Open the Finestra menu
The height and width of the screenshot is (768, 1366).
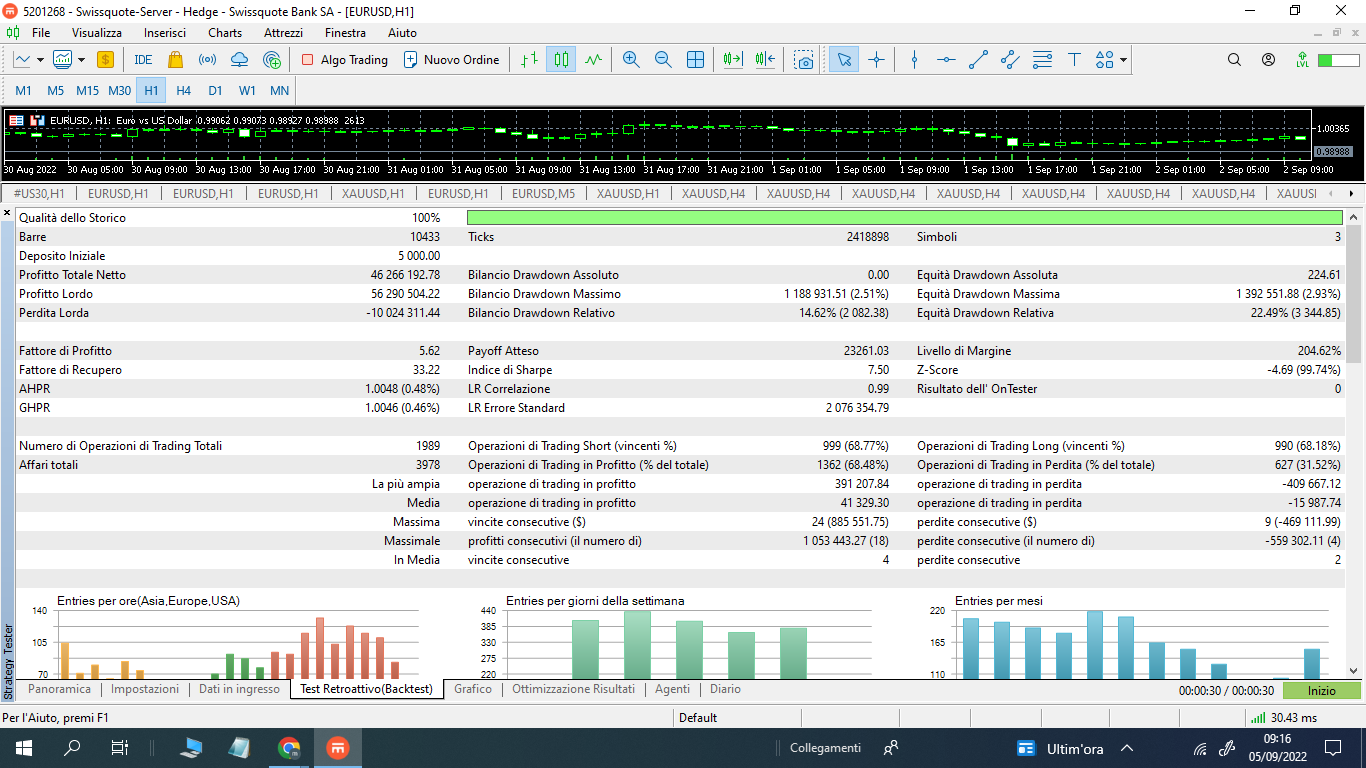[x=346, y=33]
